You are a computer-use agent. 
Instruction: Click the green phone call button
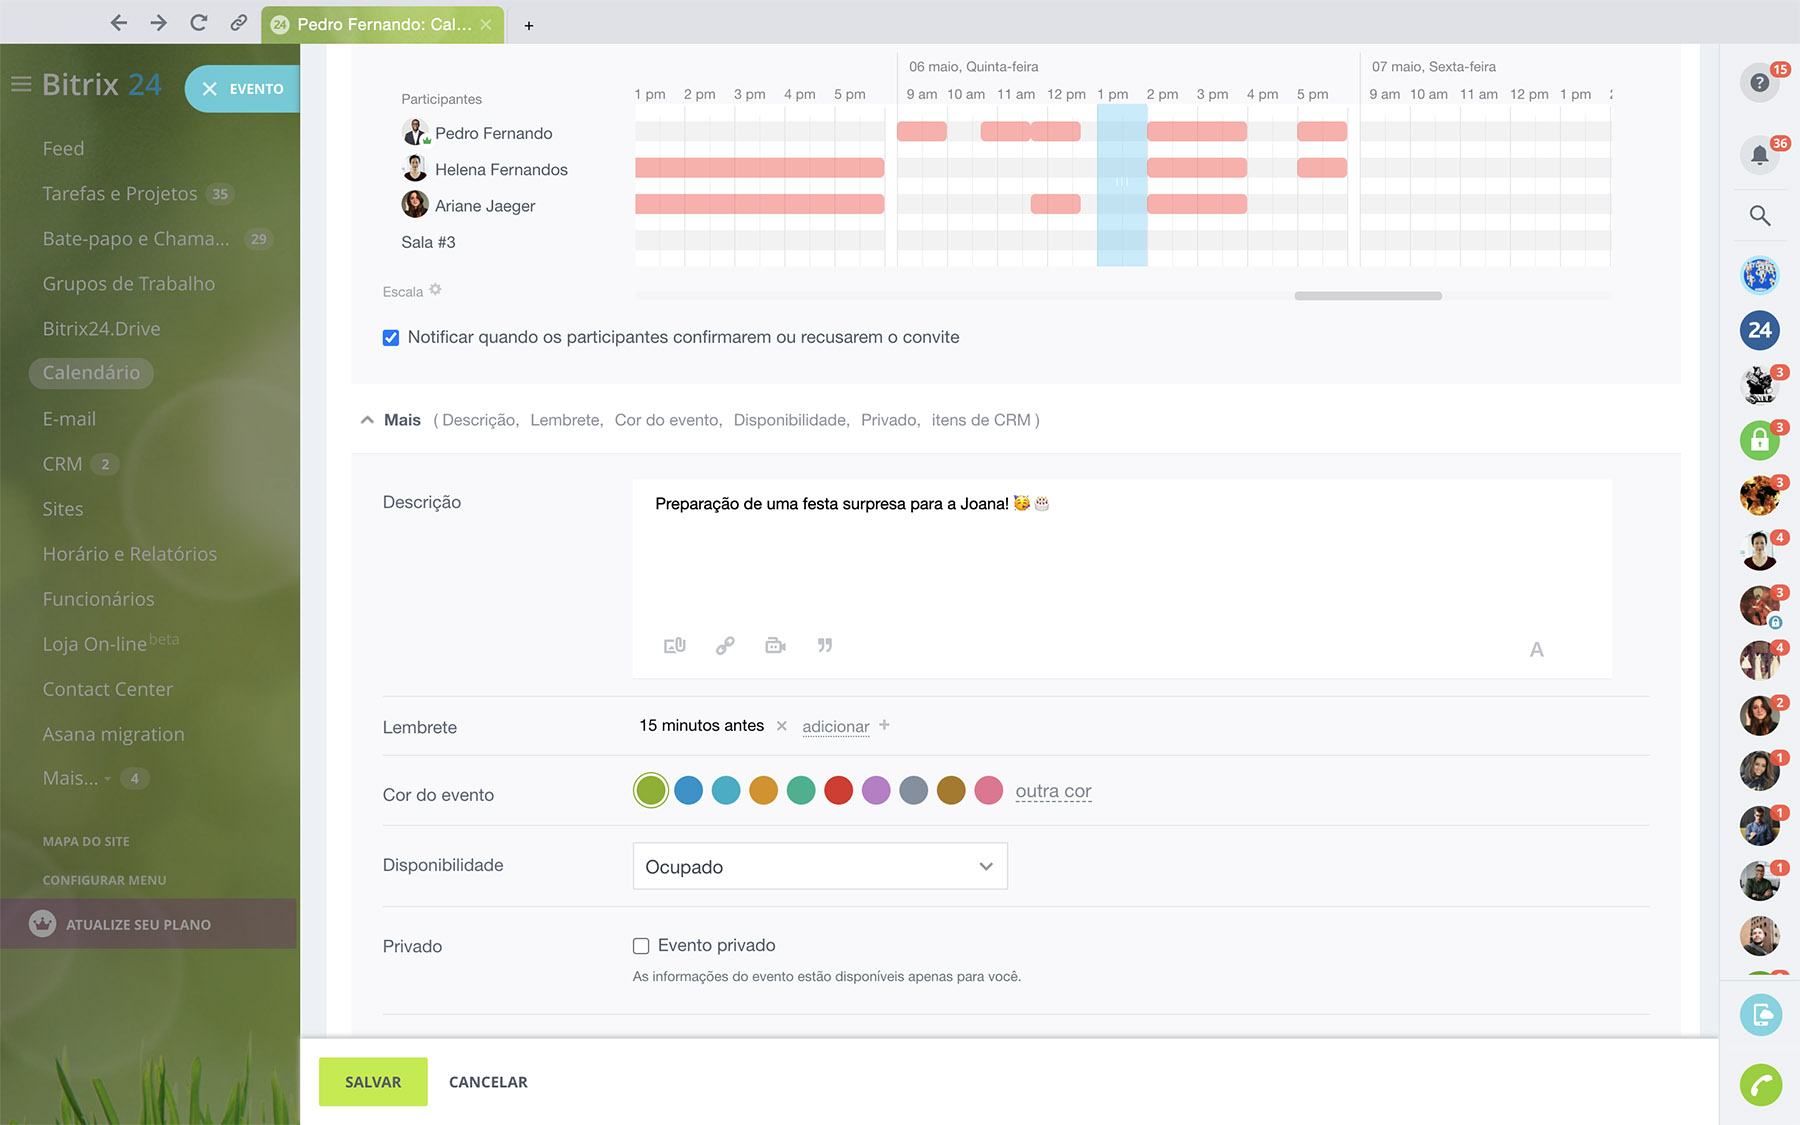coord(1760,1085)
